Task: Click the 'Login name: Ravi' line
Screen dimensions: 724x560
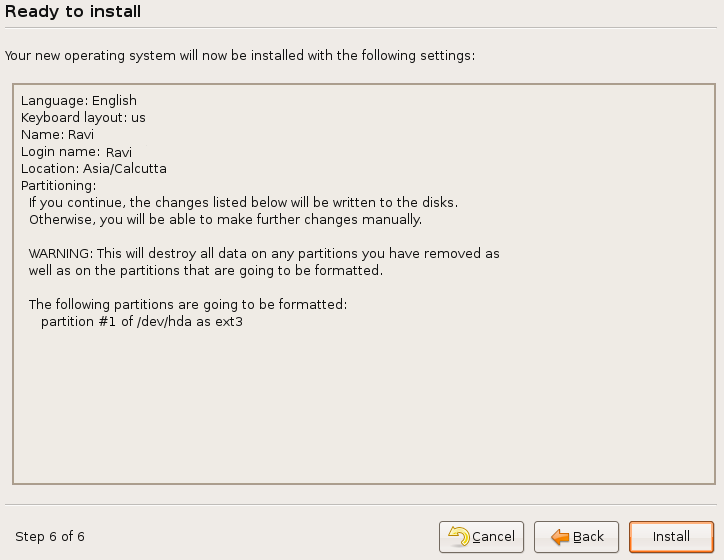Action: point(77,152)
